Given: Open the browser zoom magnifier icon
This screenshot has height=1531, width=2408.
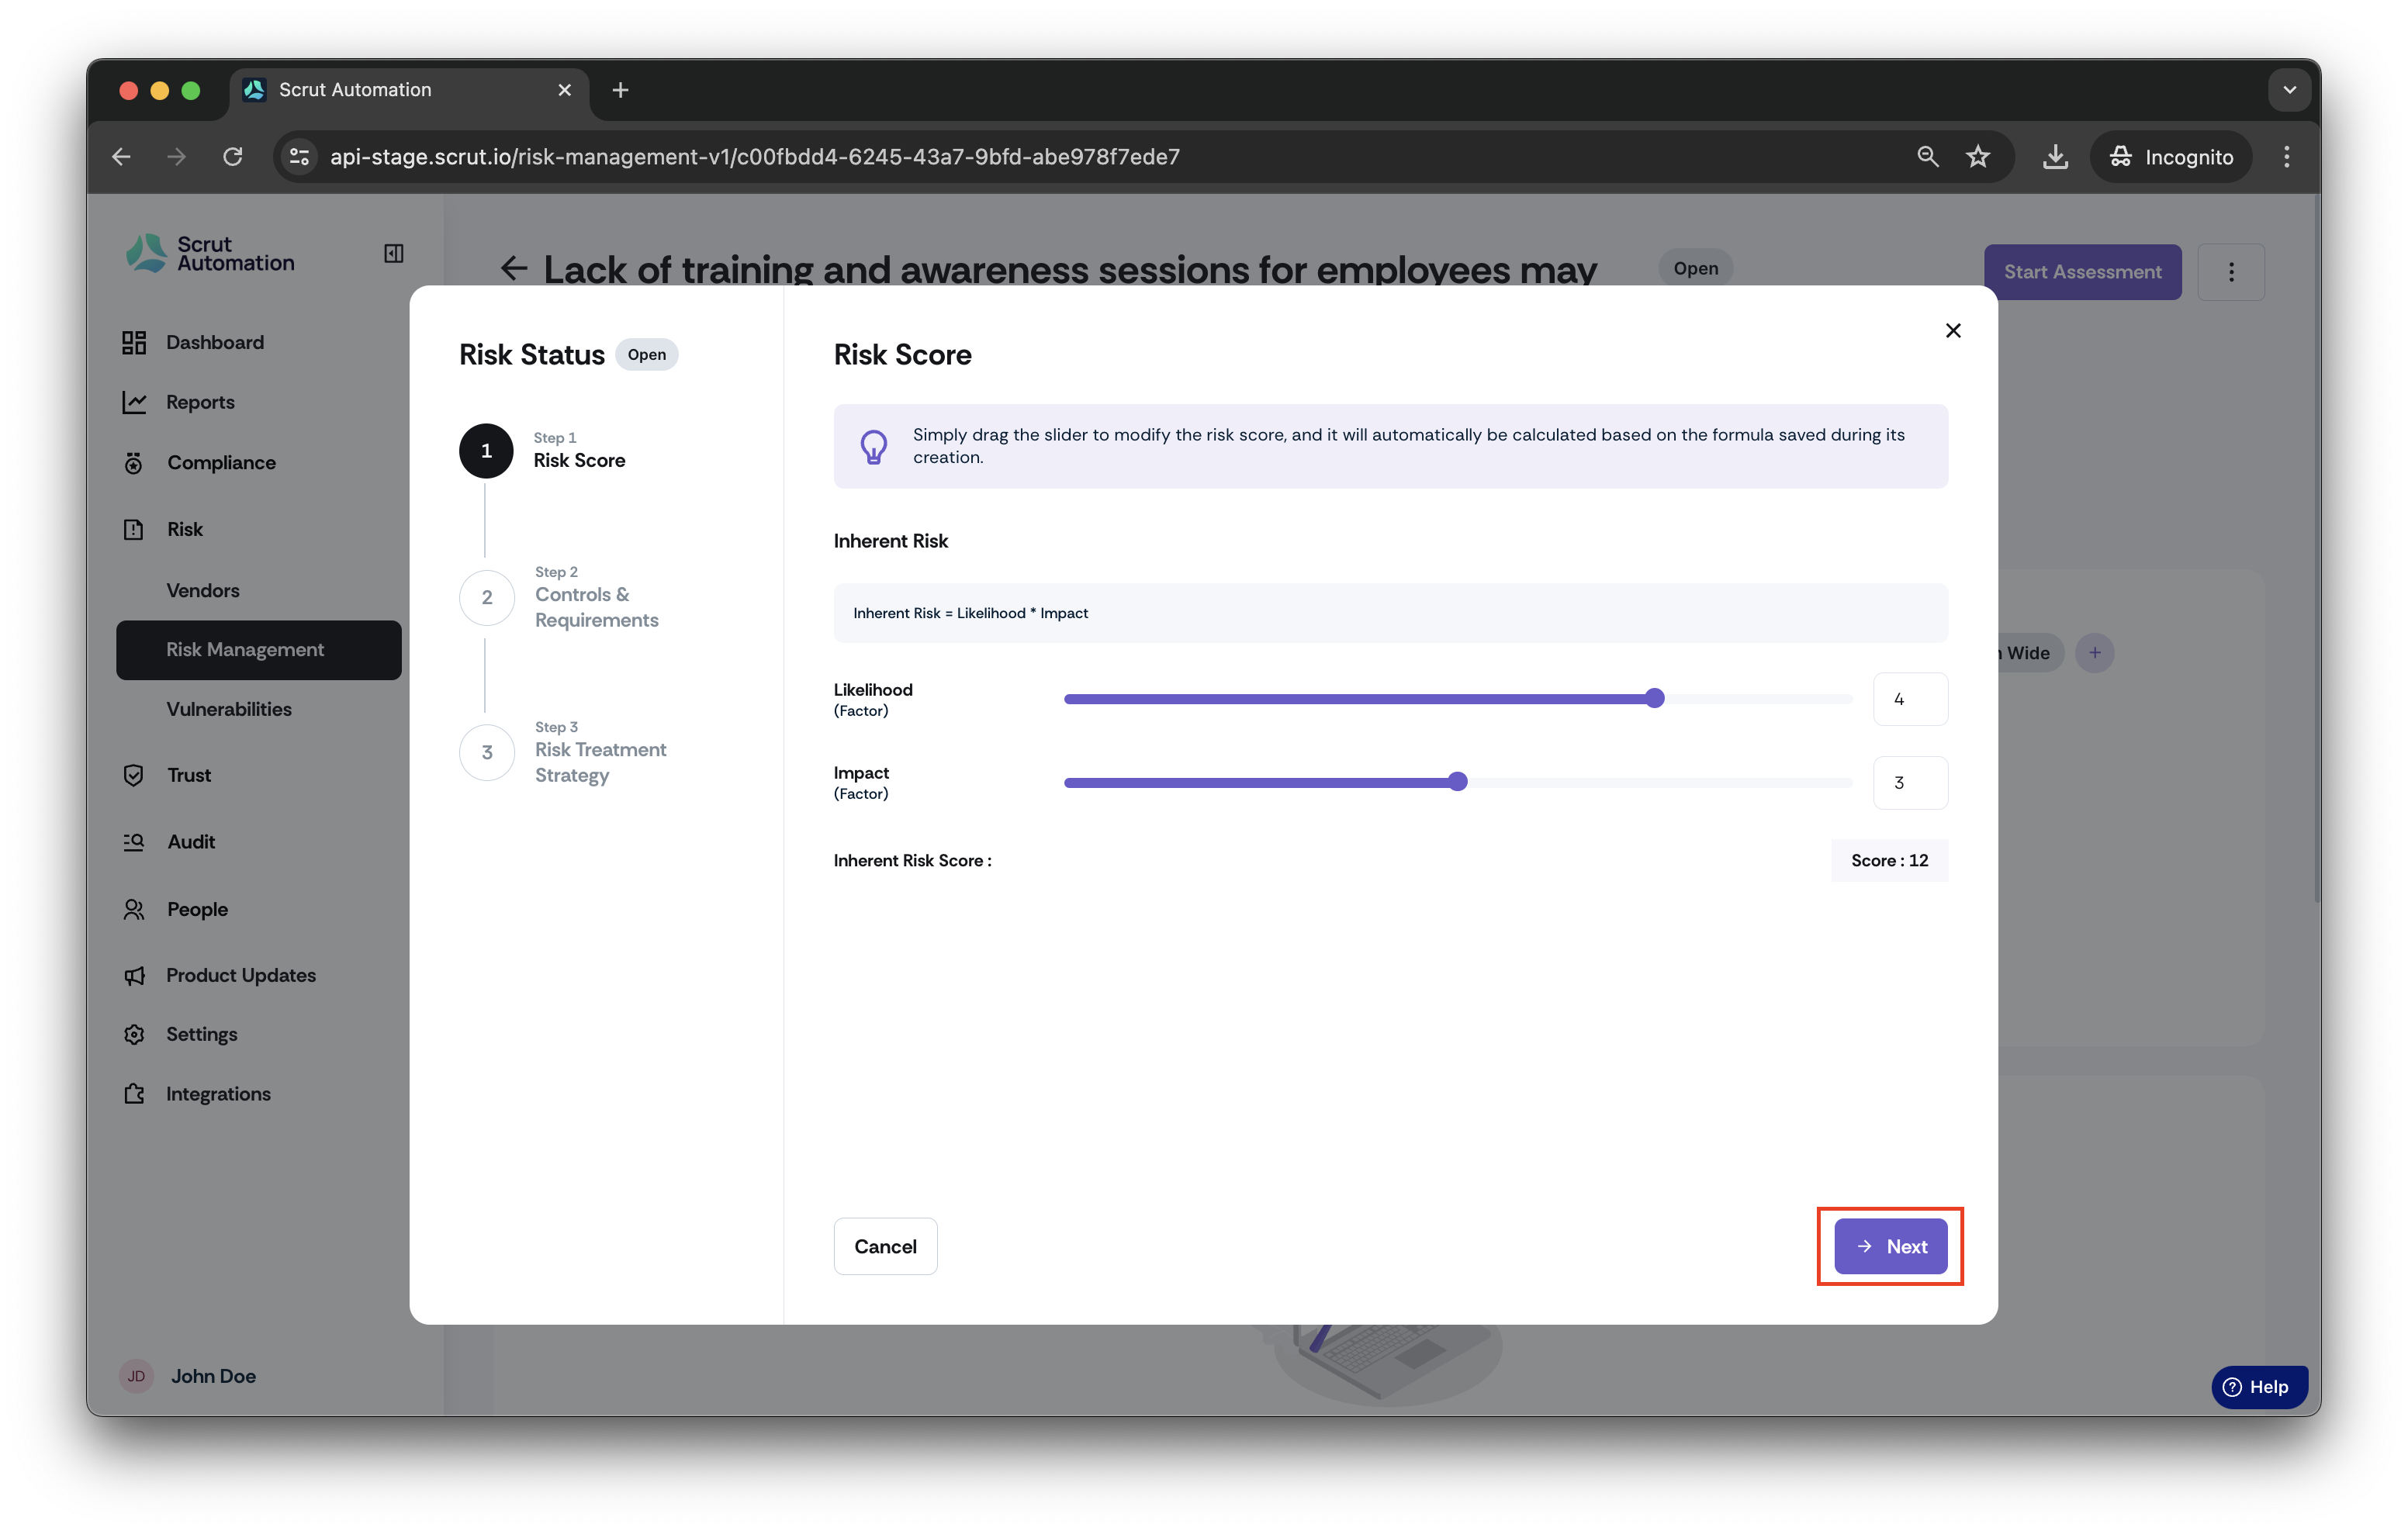Looking at the screenshot, I should click(1927, 156).
